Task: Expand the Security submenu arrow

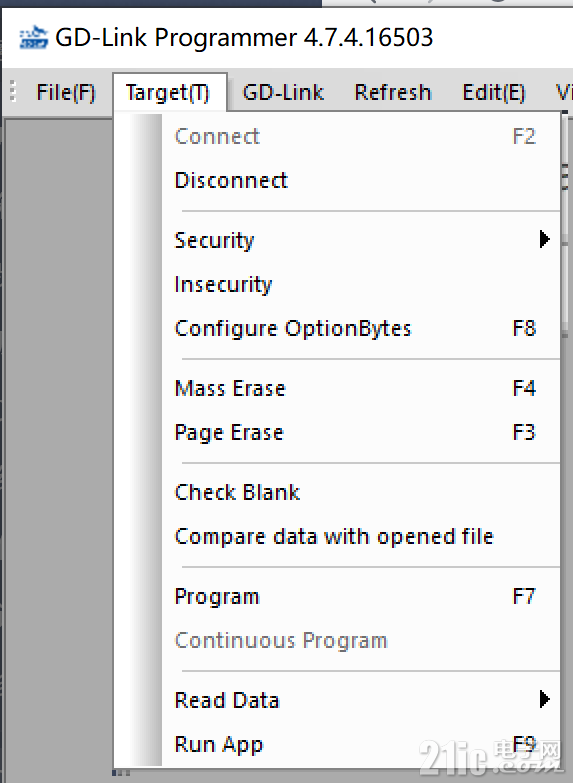Action: point(545,240)
